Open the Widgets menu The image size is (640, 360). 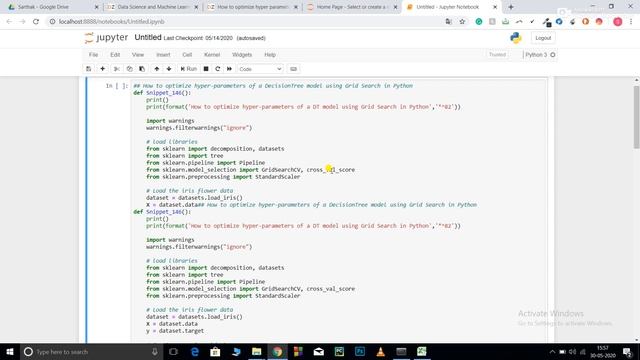tap(242, 55)
